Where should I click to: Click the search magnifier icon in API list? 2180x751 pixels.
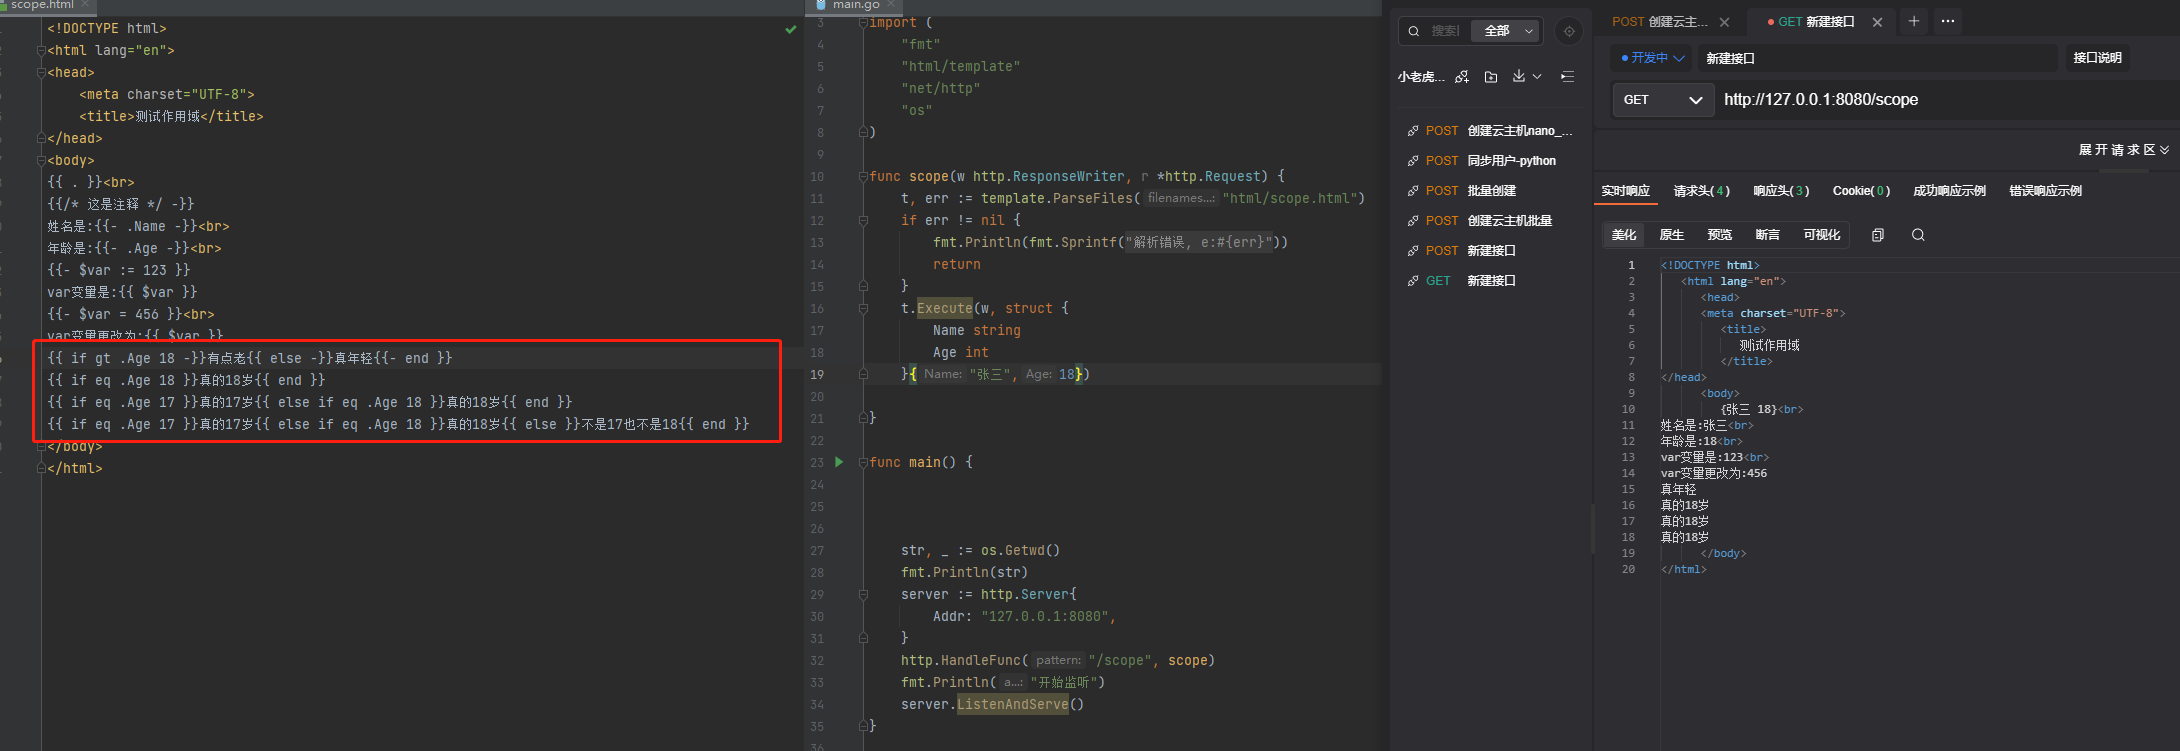(x=1414, y=31)
